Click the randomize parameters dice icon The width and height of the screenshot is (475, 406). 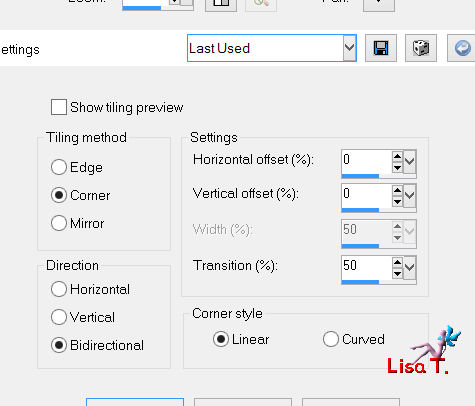(421, 48)
